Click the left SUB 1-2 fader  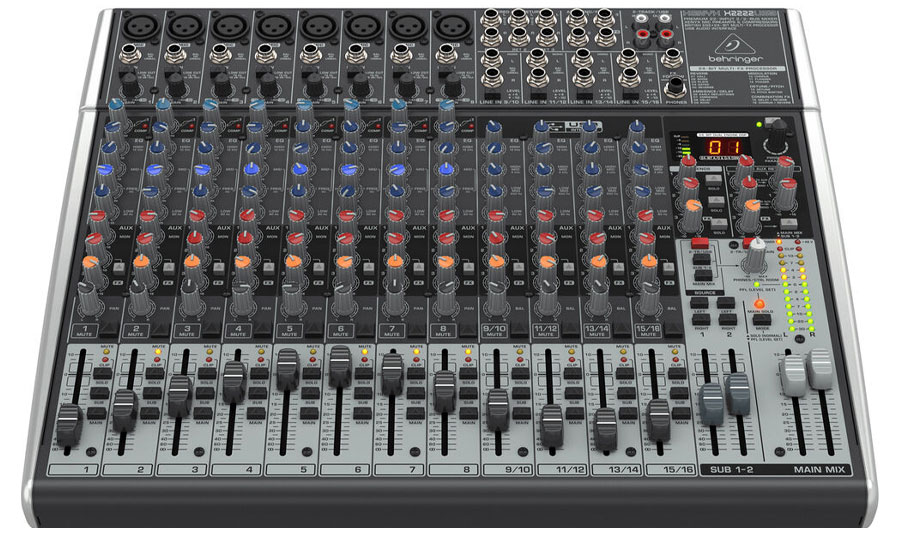click(x=712, y=404)
